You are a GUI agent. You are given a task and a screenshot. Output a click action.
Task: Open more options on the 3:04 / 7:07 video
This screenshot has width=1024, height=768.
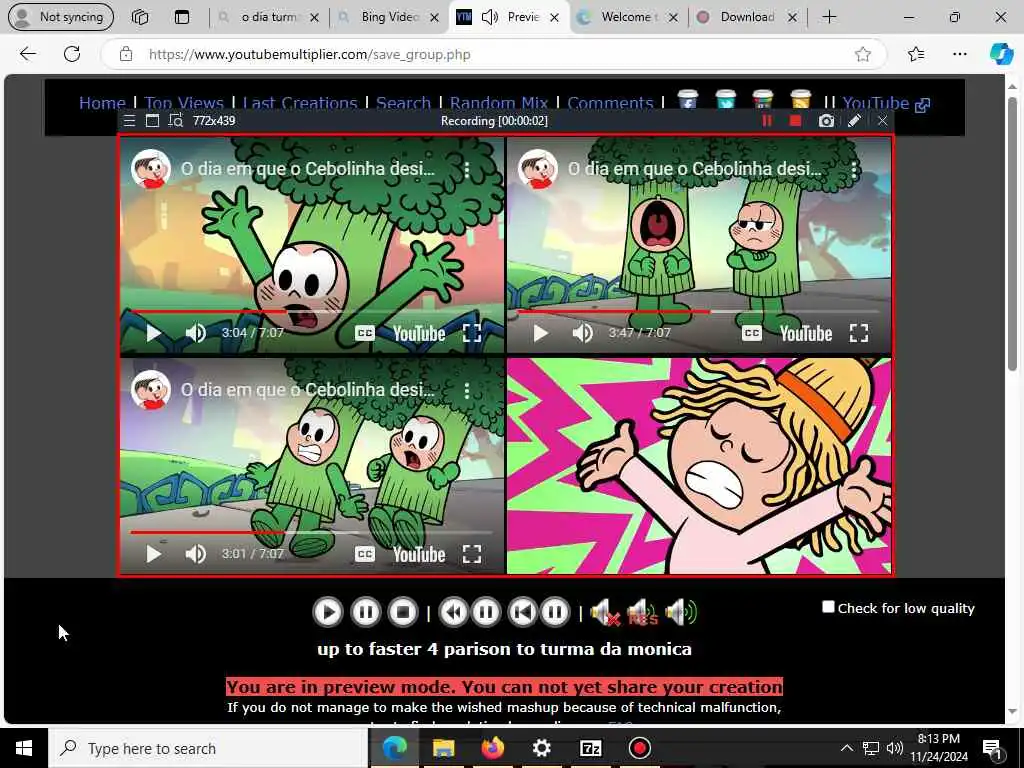point(466,170)
